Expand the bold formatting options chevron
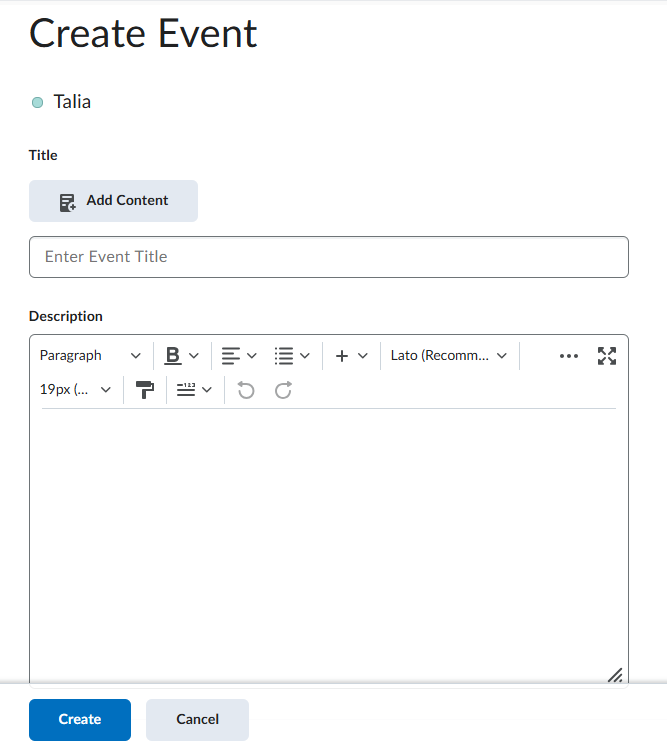This screenshot has height=749, width=667. 194,356
